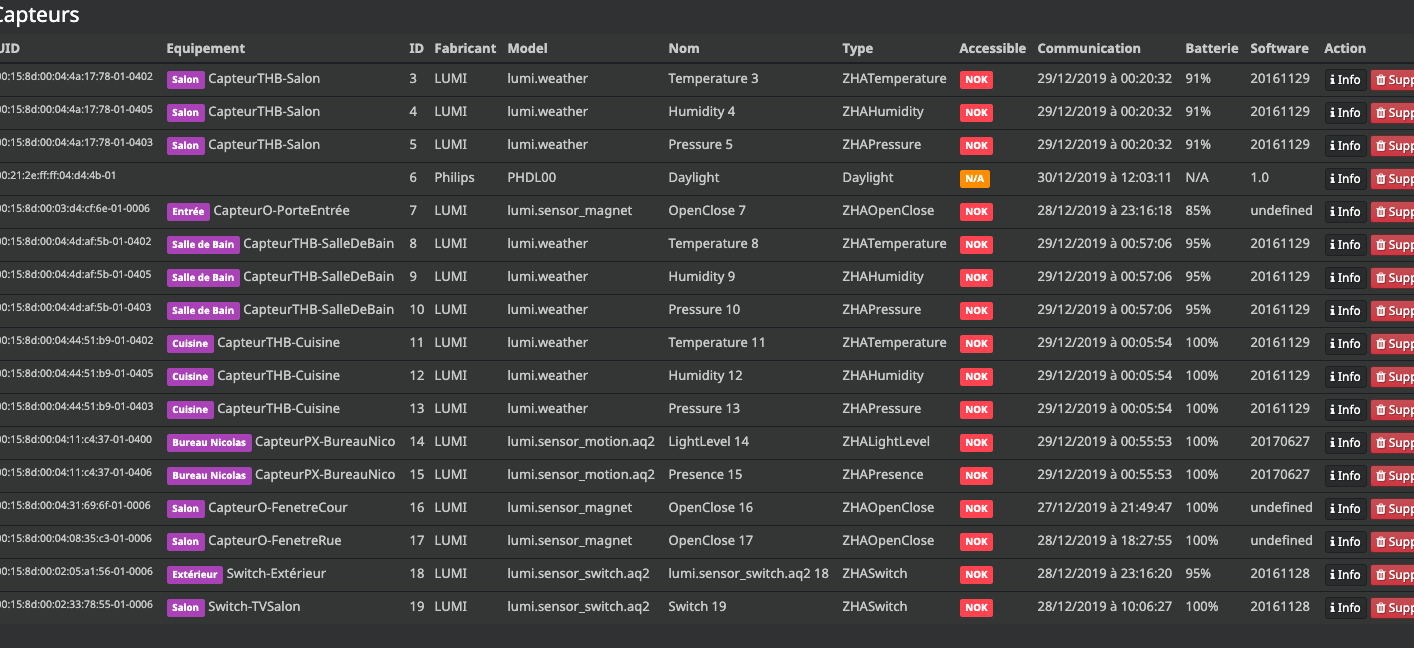Screen dimensions: 1414x648
Task: Select the 'ZHALightLevel' type cell
Action: coord(886,442)
